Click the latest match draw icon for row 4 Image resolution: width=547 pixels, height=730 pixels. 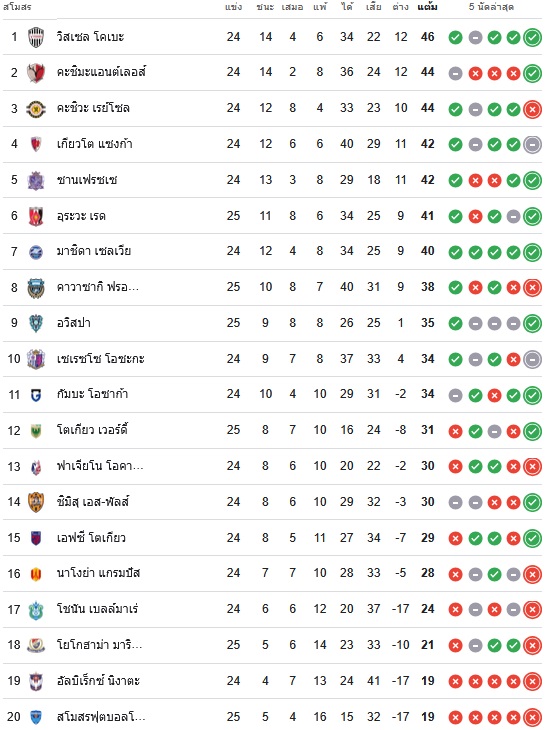[x=532, y=145]
